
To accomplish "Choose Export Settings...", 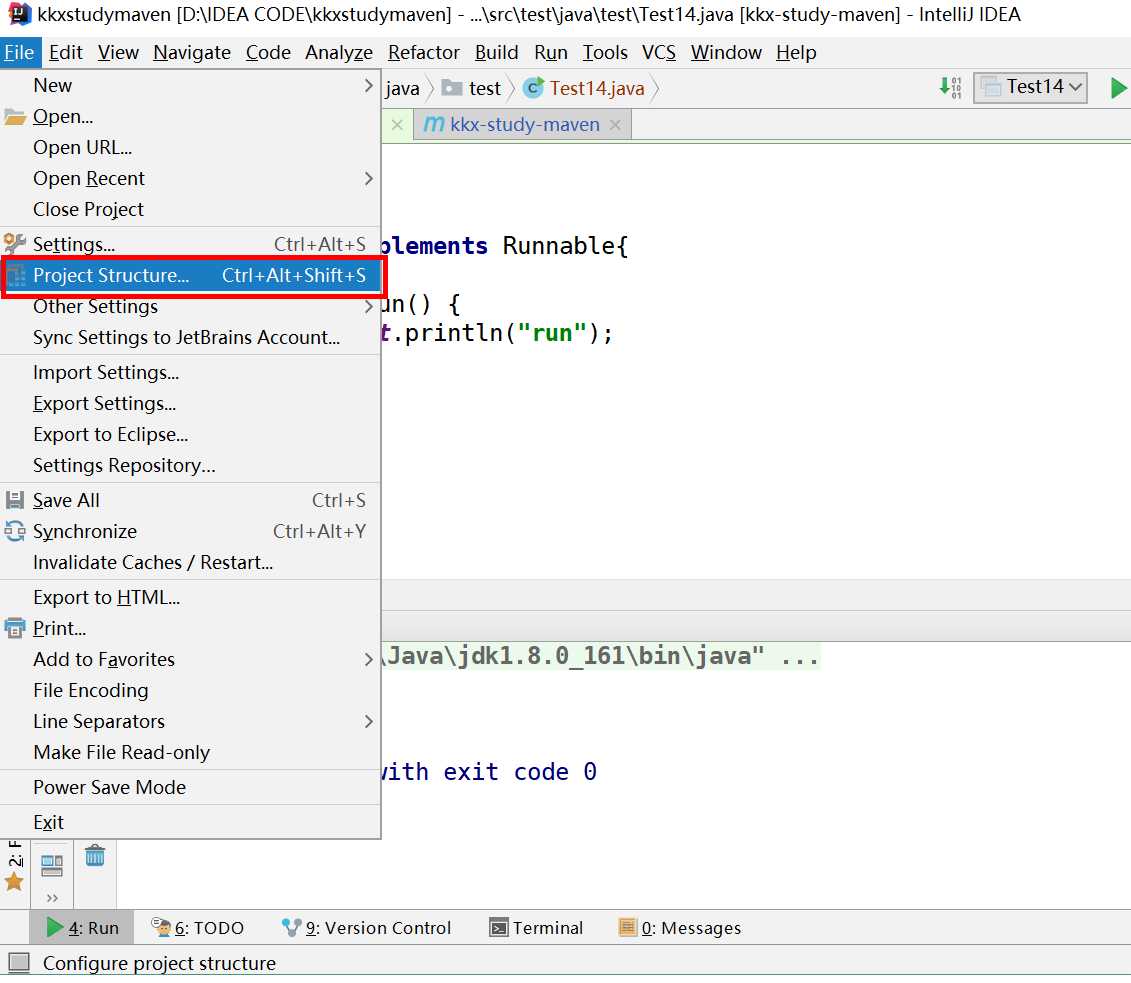I will (190, 403).
